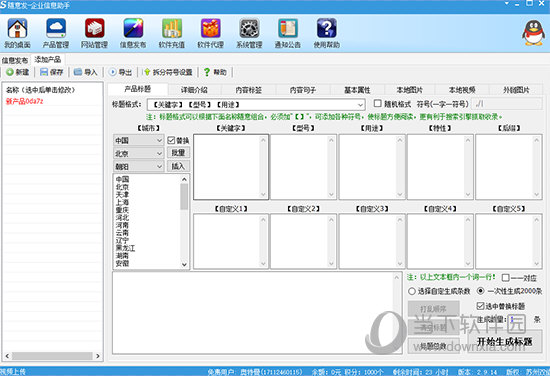Select 重庆 in city list
The width and height of the screenshot is (550, 376).
click(122, 210)
